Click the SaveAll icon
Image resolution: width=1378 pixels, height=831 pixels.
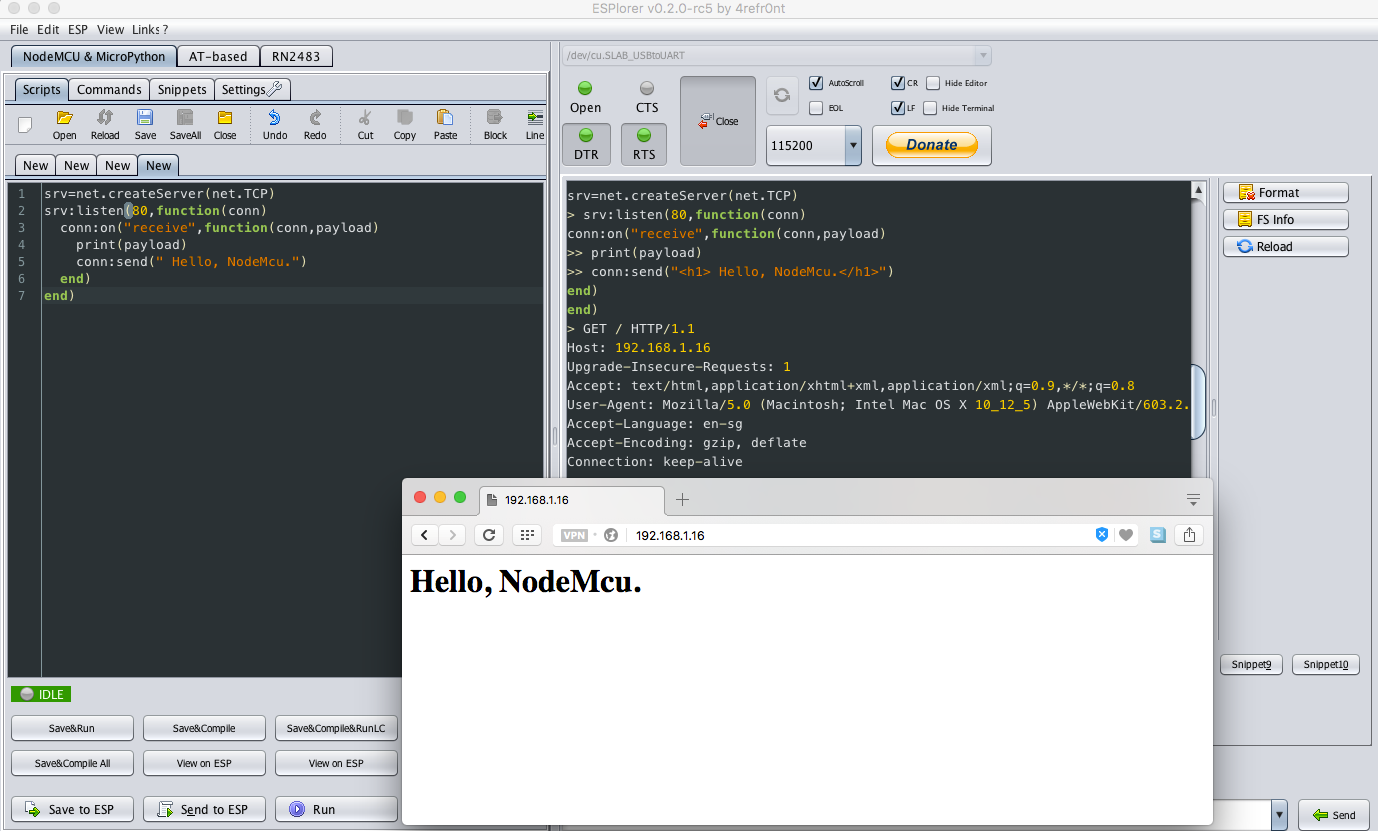click(x=184, y=122)
